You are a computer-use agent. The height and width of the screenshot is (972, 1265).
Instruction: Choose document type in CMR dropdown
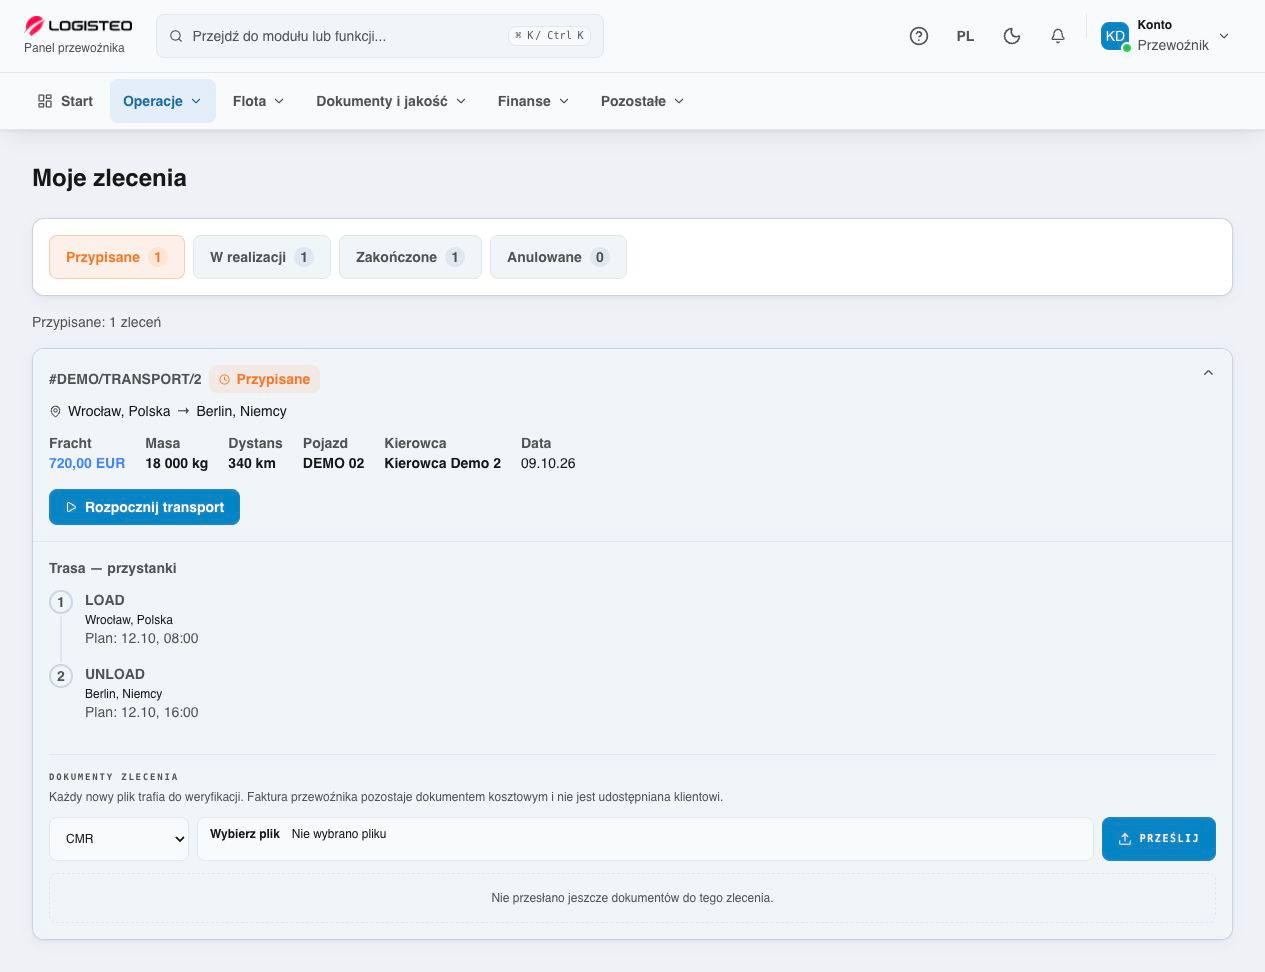click(x=119, y=839)
